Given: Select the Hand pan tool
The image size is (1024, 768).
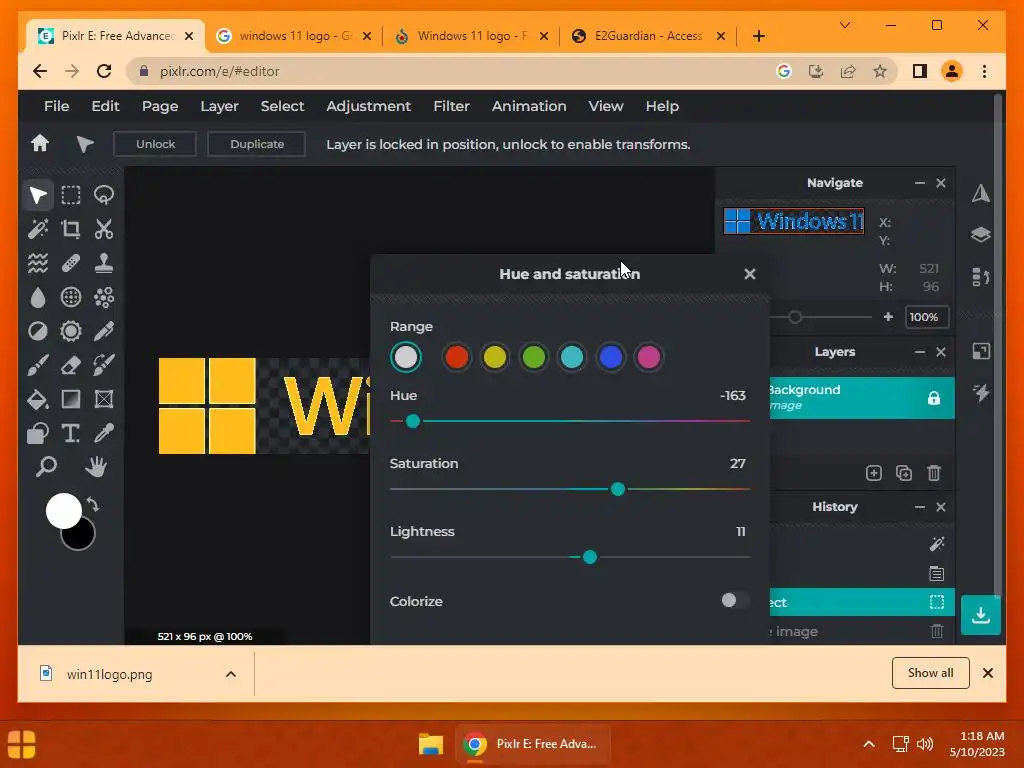Looking at the screenshot, I should (x=96, y=467).
